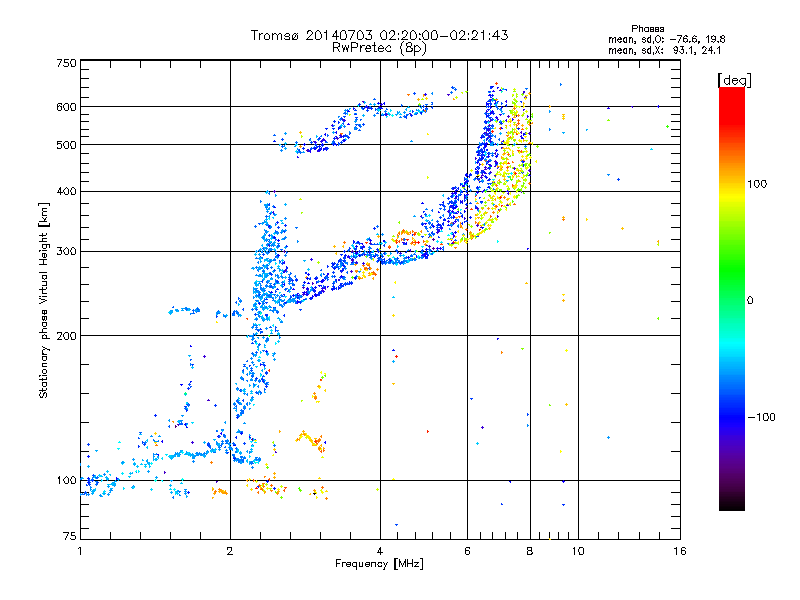Click the phase colorbar
Screen dimensions: 800x600
coord(732,298)
